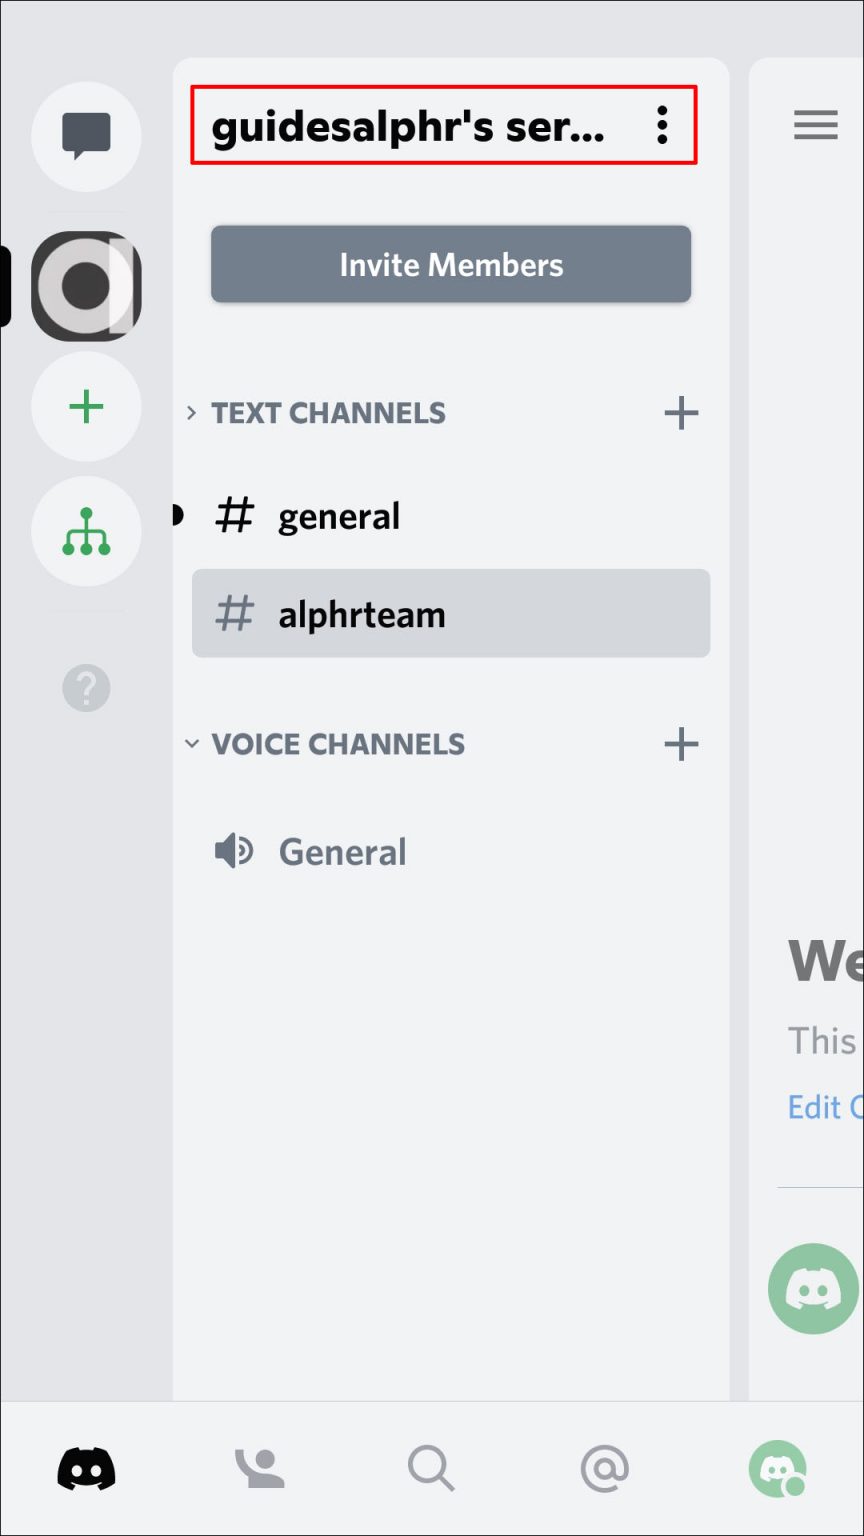Select the guidesalphr server icon
864x1536 pixels.
(x=86, y=287)
